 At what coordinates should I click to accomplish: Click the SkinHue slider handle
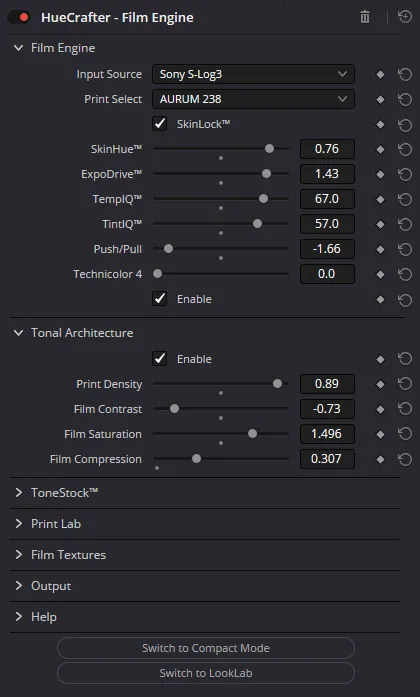[x=269, y=149]
